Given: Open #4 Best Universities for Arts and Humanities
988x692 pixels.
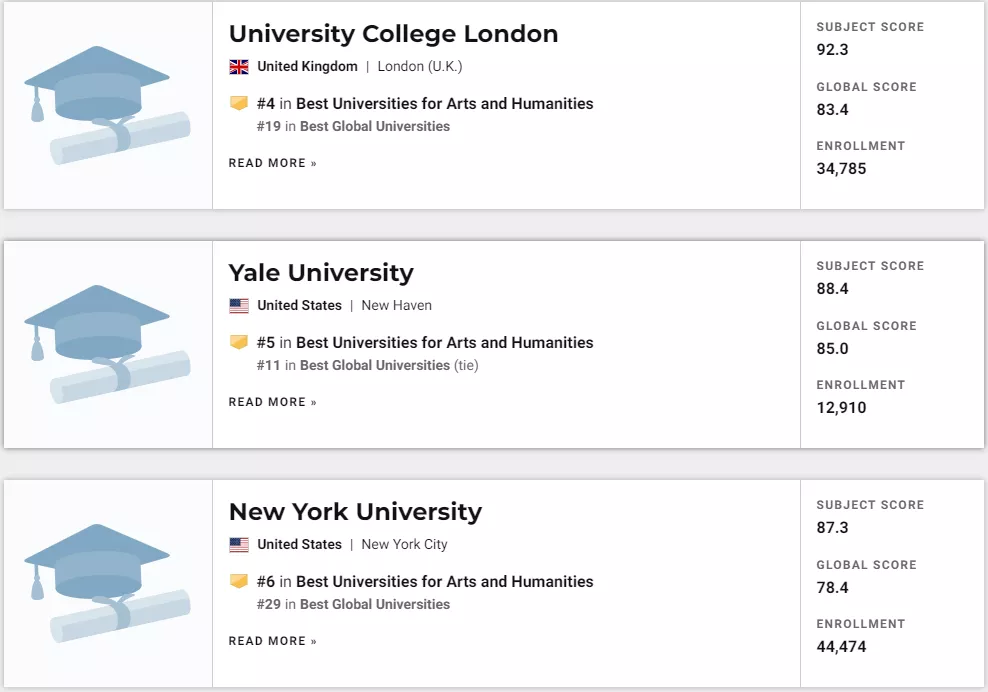Looking at the screenshot, I should point(425,103).
